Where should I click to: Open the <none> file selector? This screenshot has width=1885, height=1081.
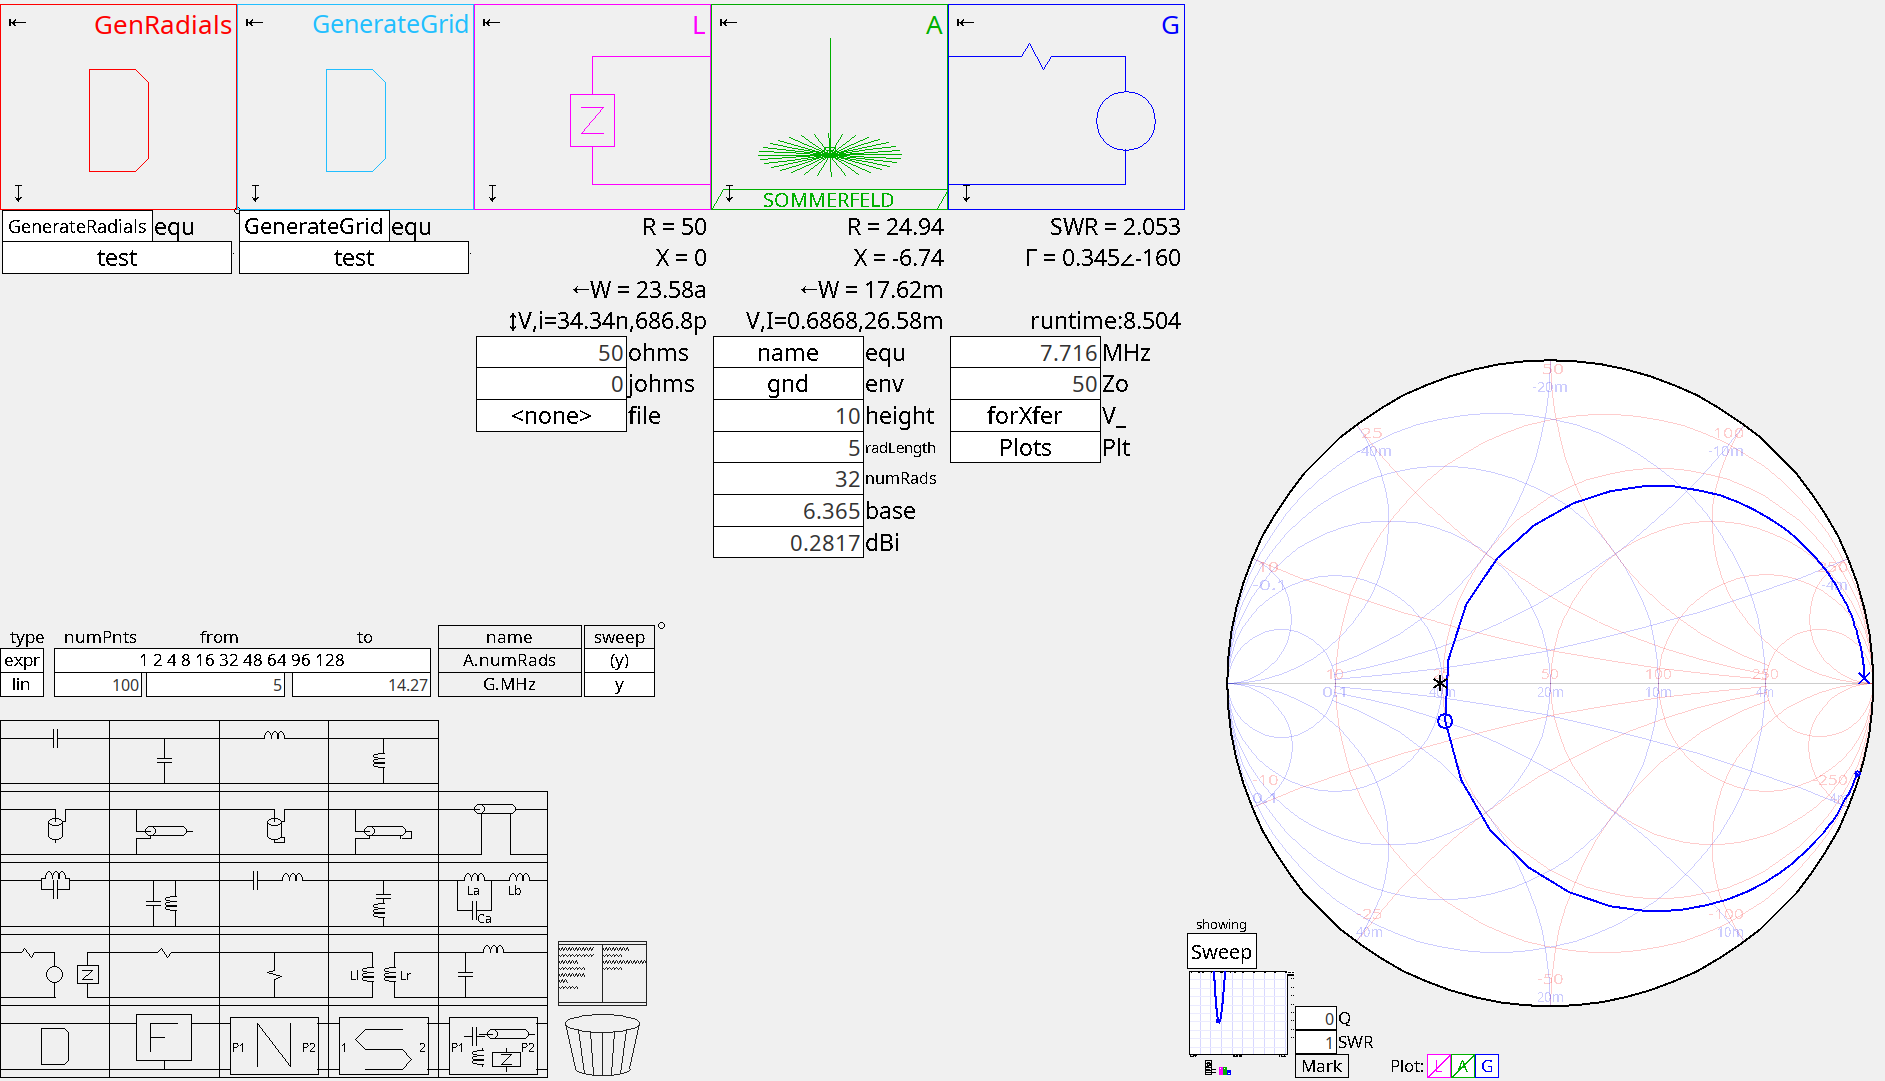551,416
